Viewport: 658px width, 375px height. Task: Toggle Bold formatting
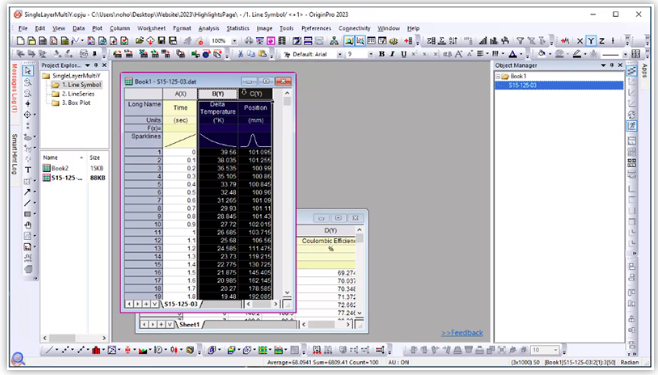[381, 54]
